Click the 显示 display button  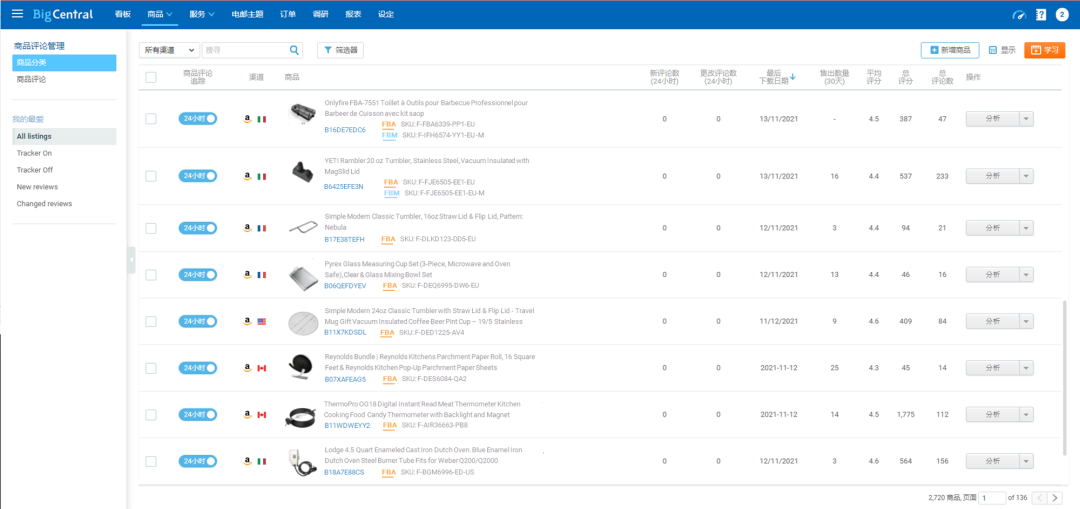point(1002,50)
